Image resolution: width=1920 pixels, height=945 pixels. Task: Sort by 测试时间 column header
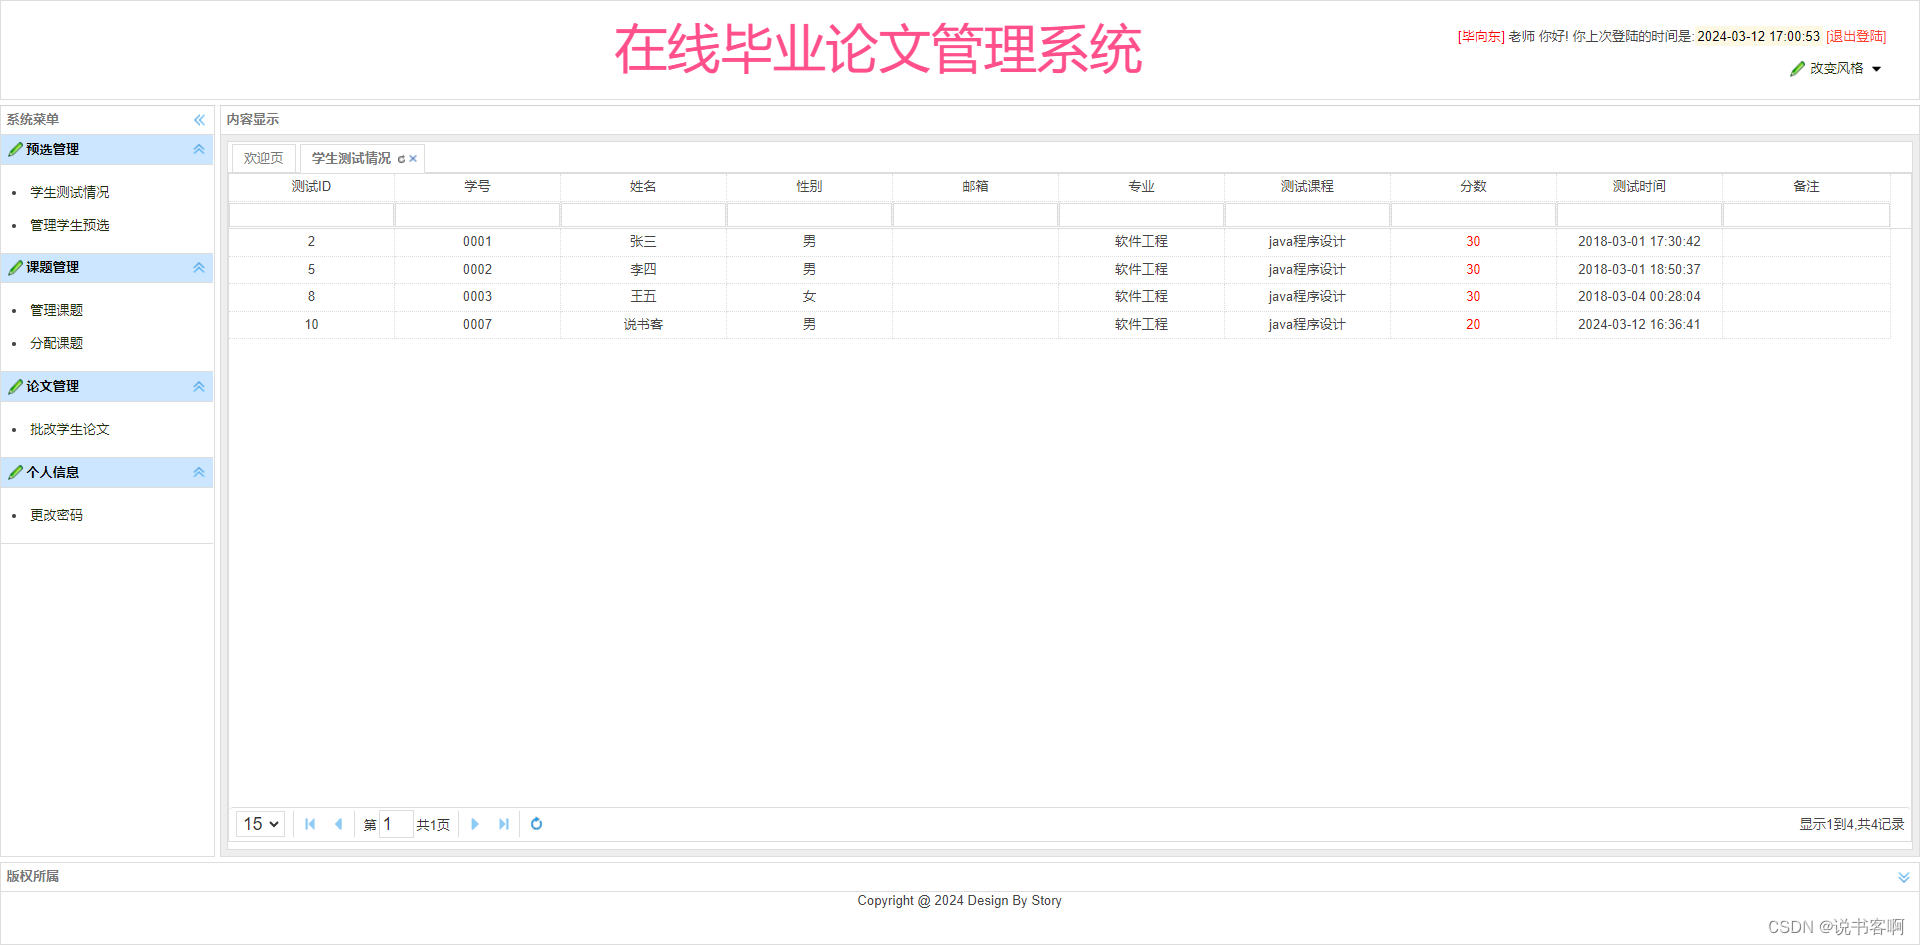click(x=1639, y=187)
